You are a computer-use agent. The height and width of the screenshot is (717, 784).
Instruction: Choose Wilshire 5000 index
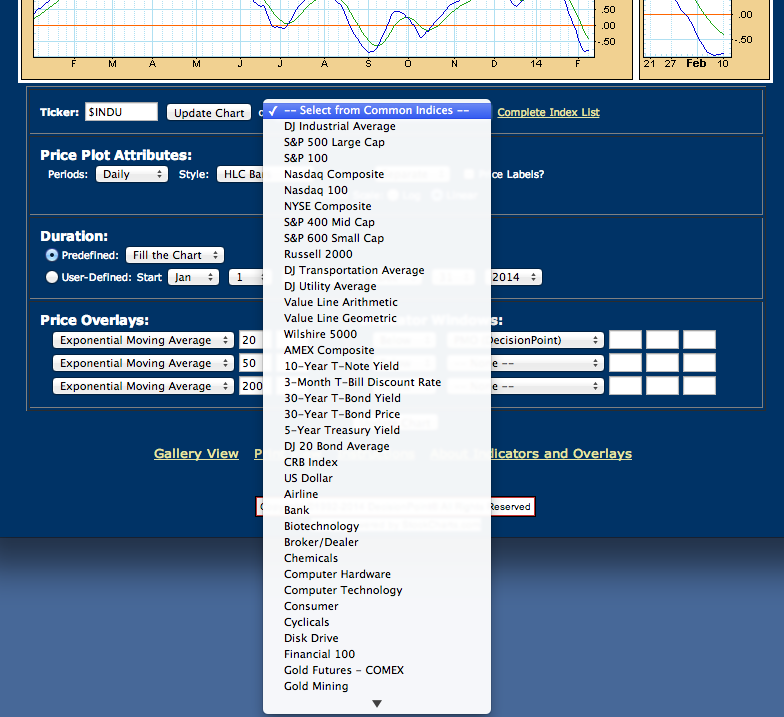coord(320,334)
